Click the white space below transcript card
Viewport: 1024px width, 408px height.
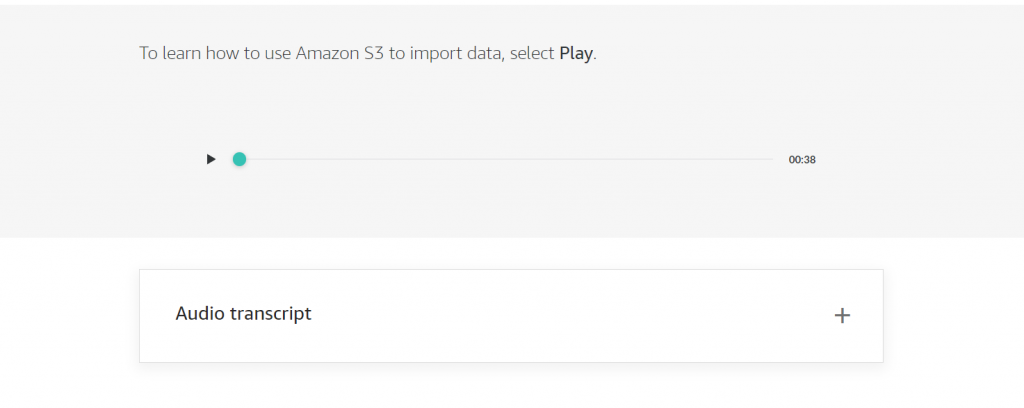511,386
